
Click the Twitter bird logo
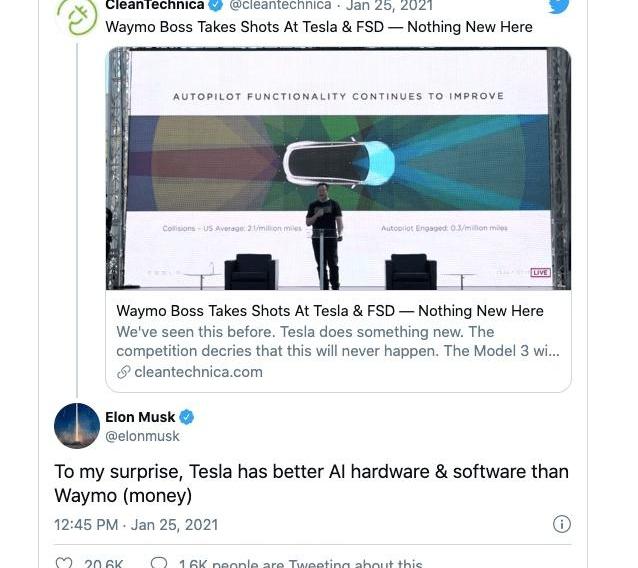tap(559, 6)
